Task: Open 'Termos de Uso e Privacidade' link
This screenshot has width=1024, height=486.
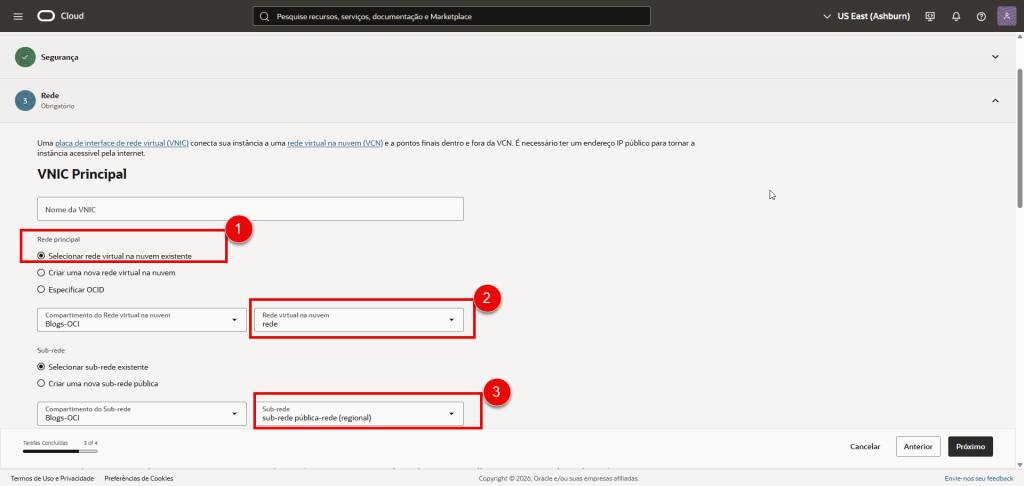Action: tap(52, 478)
